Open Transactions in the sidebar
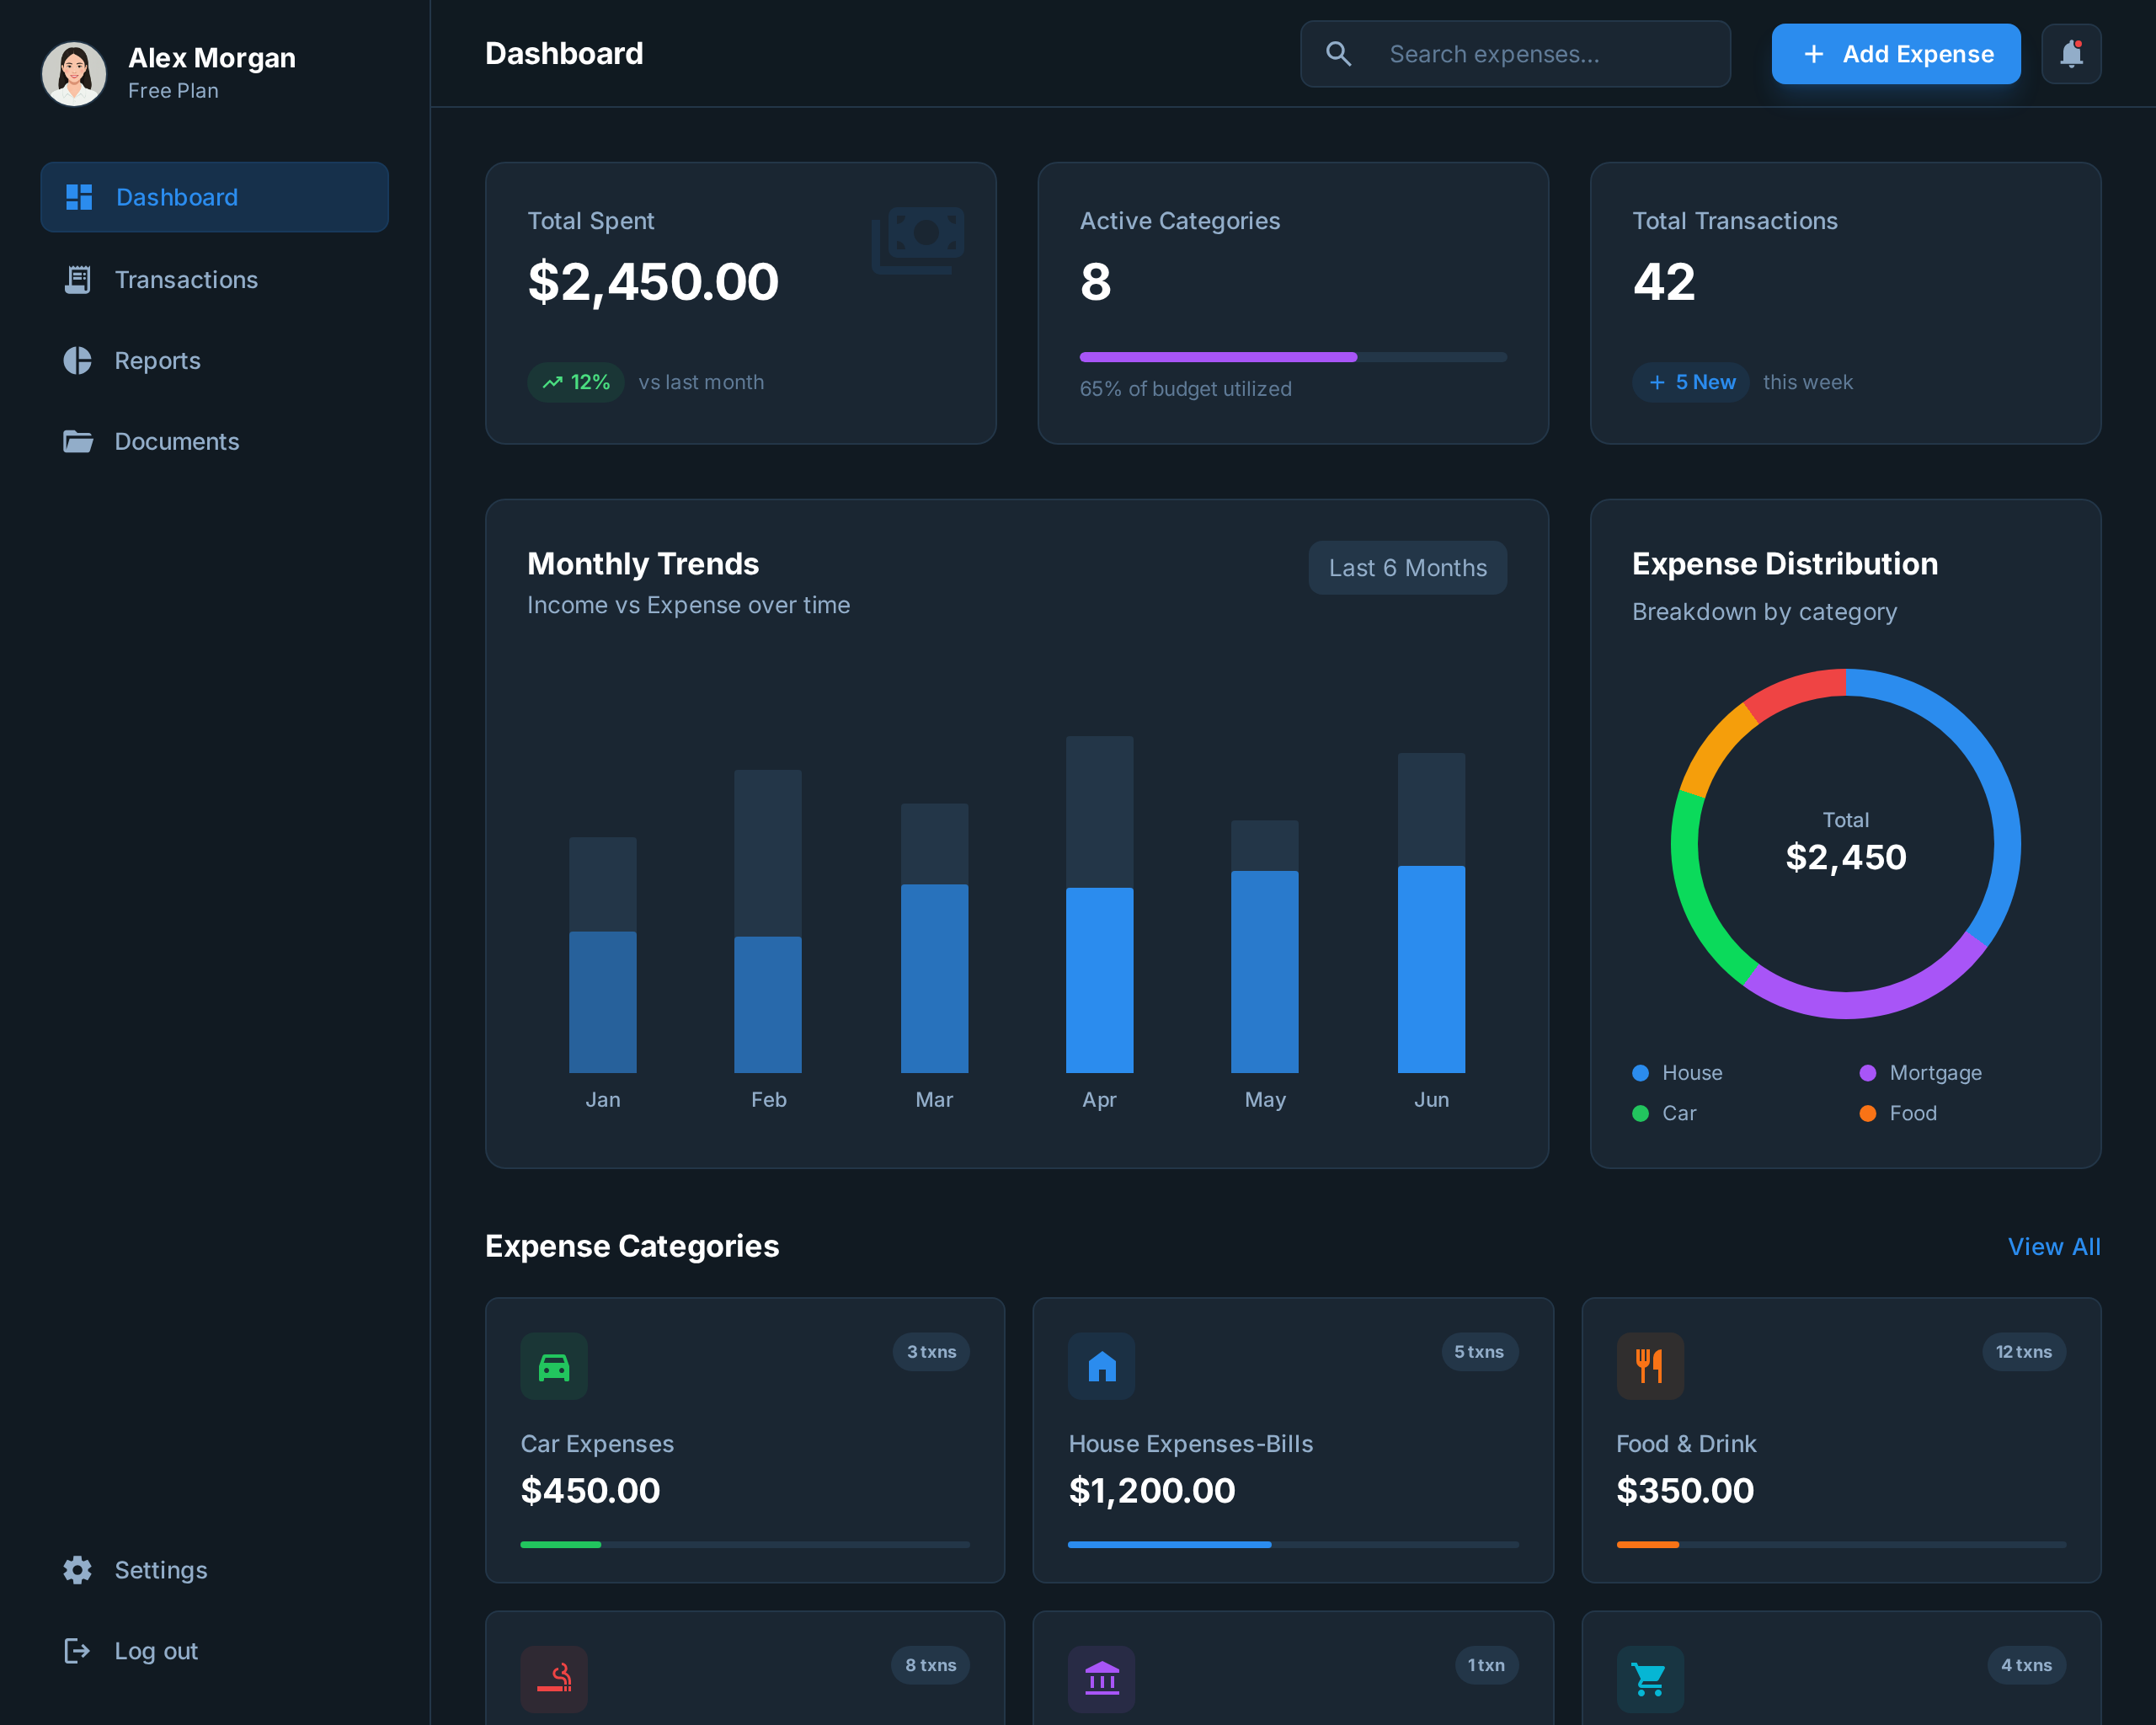This screenshot has height=1725, width=2156. point(186,280)
